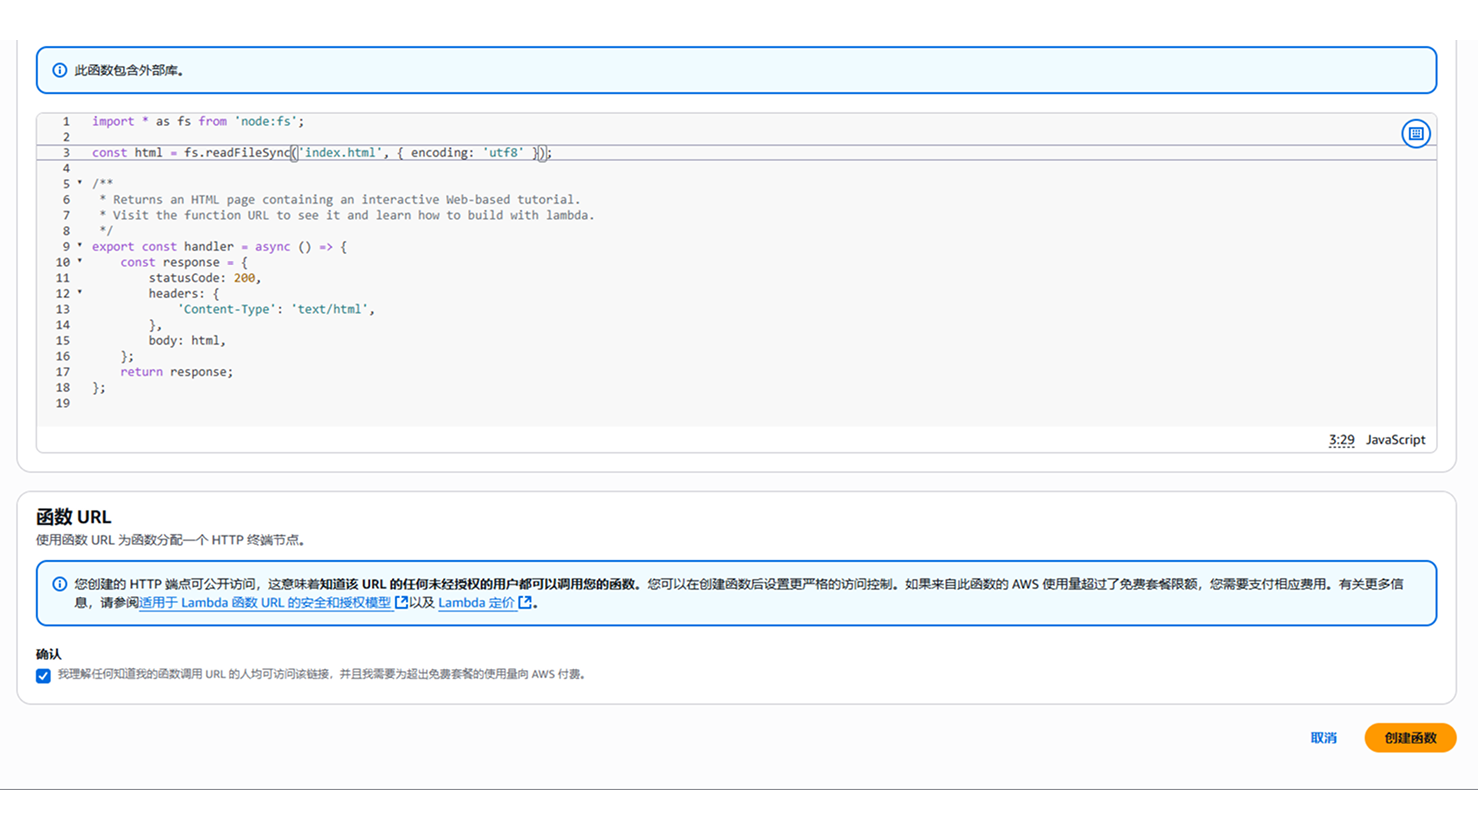The height and width of the screenshot is (830, 1478).
Task: Click the external link icon beside Lambda 定价
Action: pos(525,602)
